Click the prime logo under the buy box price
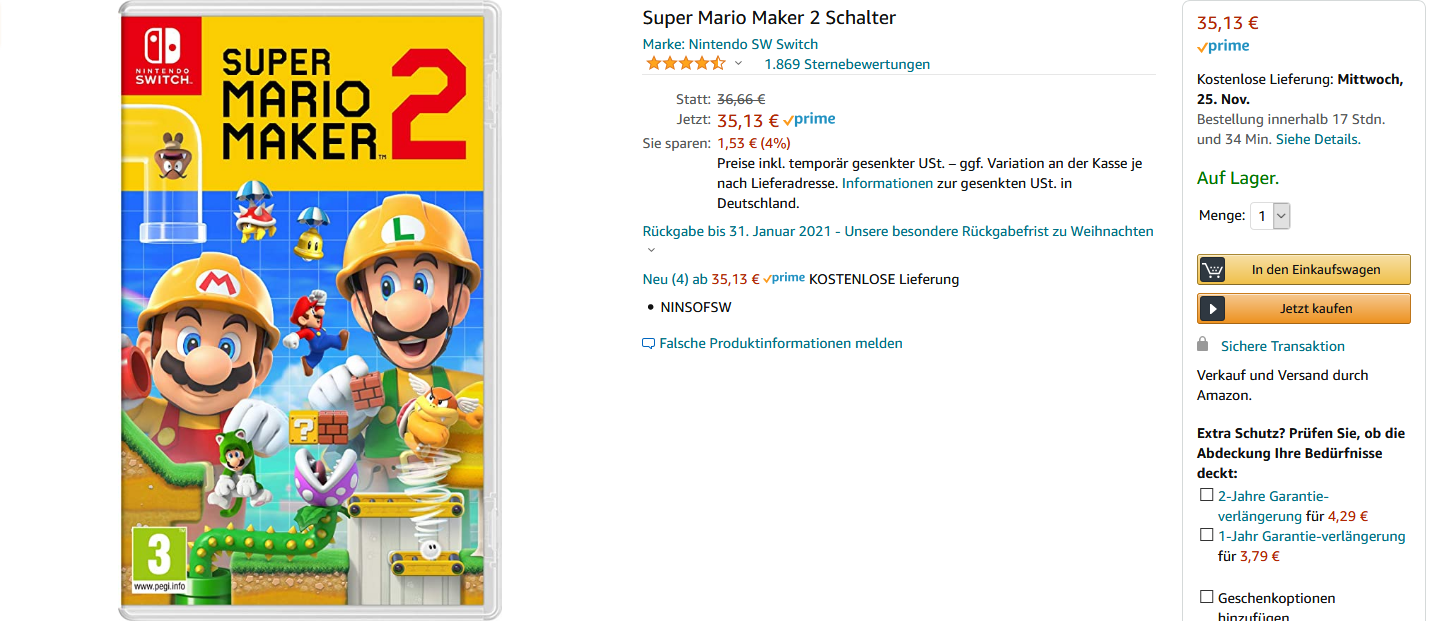This screenshot has height=621, width=1444. [1223, 46]
